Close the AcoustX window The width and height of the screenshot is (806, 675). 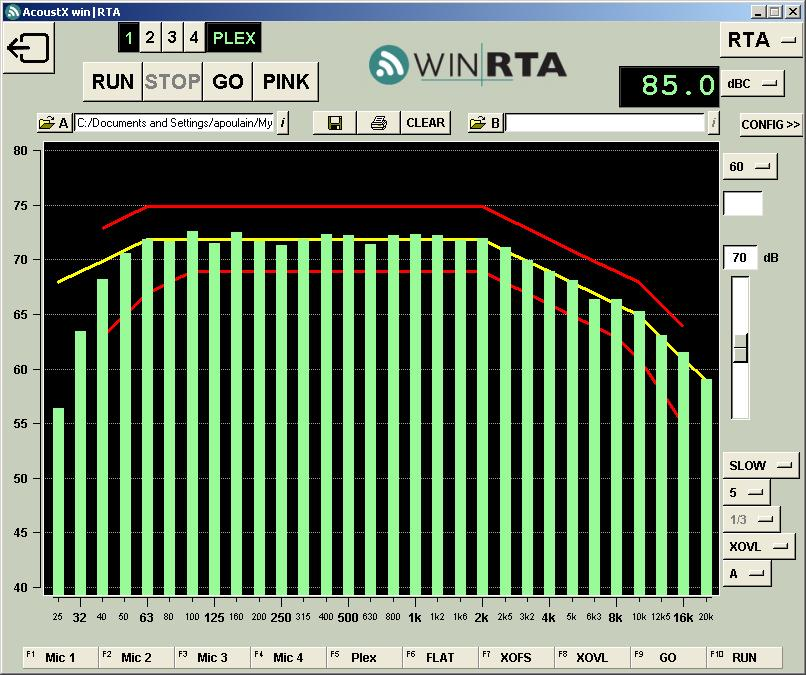793,11
